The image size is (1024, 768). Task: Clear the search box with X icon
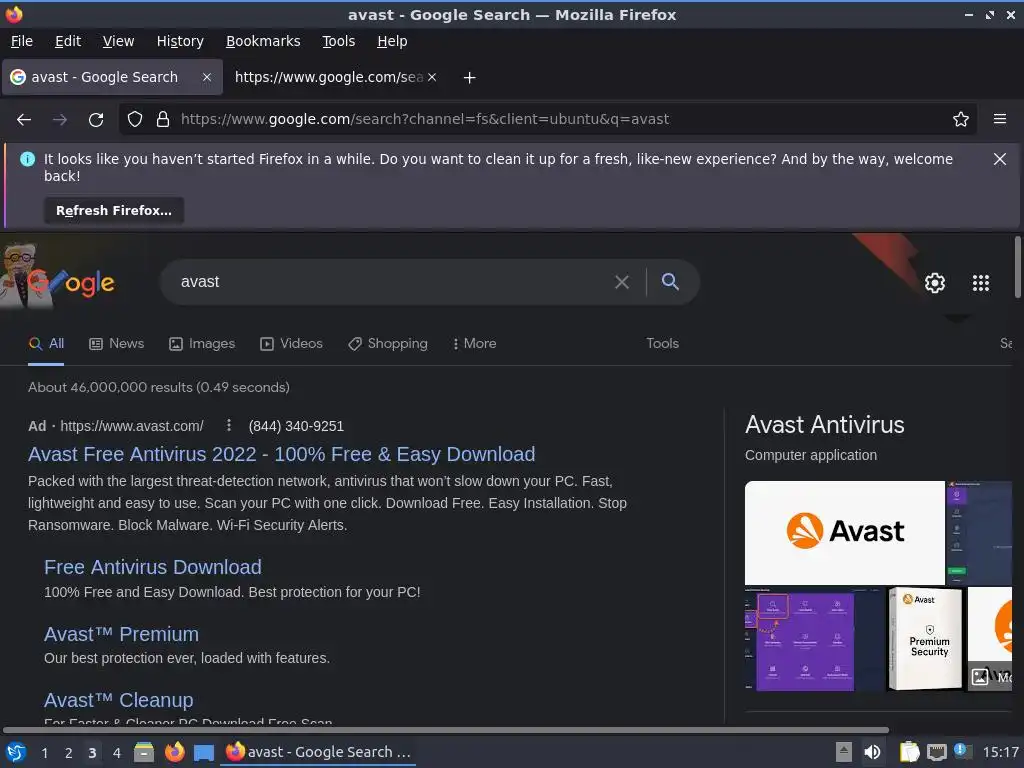[x=622, y=282]
